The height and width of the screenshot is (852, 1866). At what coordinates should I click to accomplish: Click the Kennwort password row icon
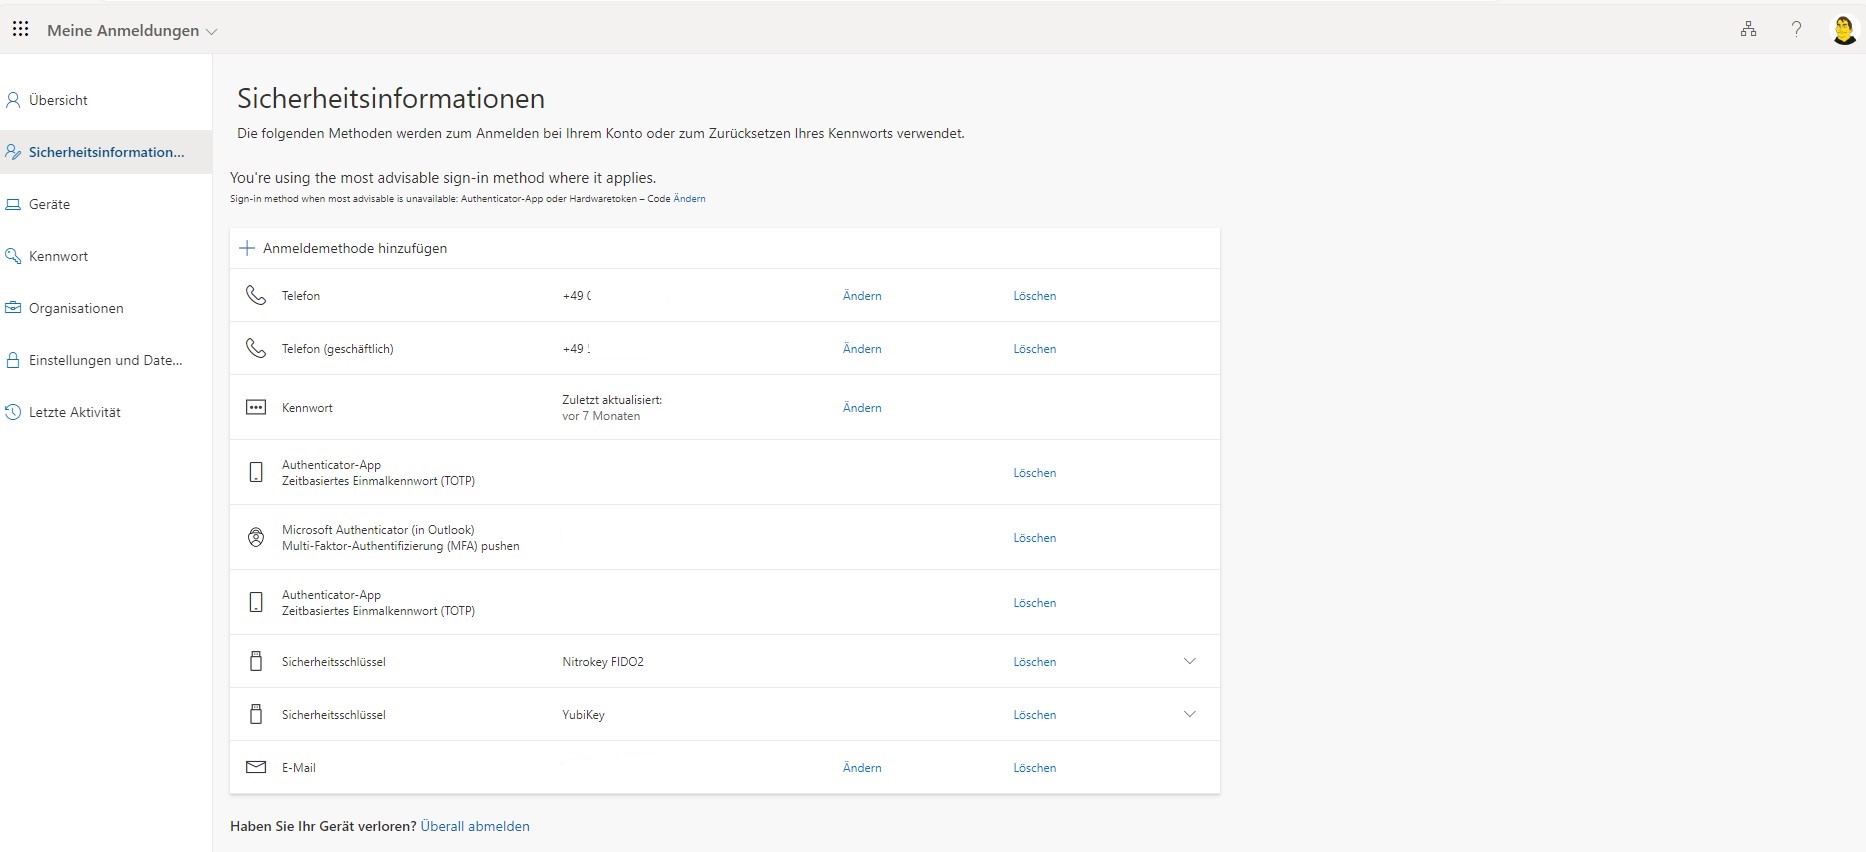[x=256, y=408]
